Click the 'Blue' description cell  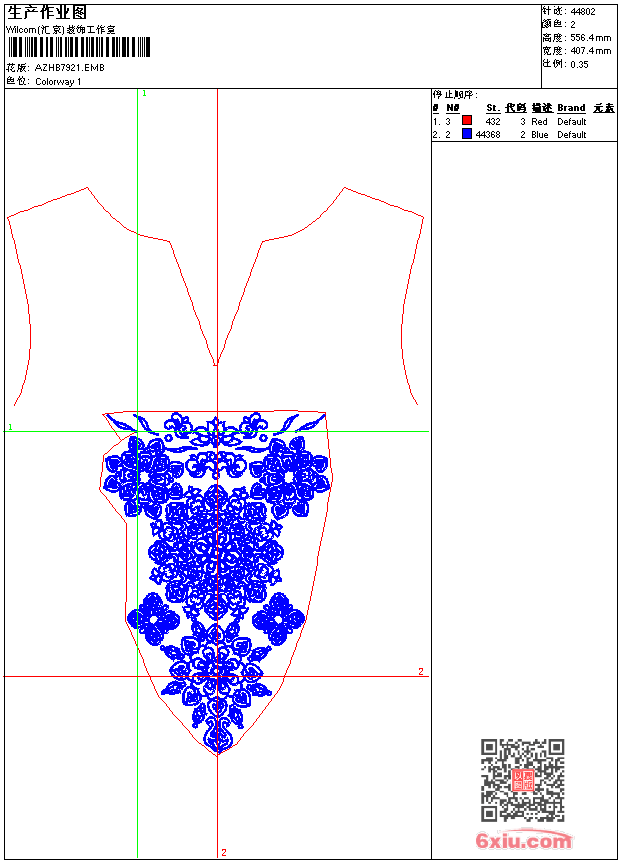tap(540, 135)
